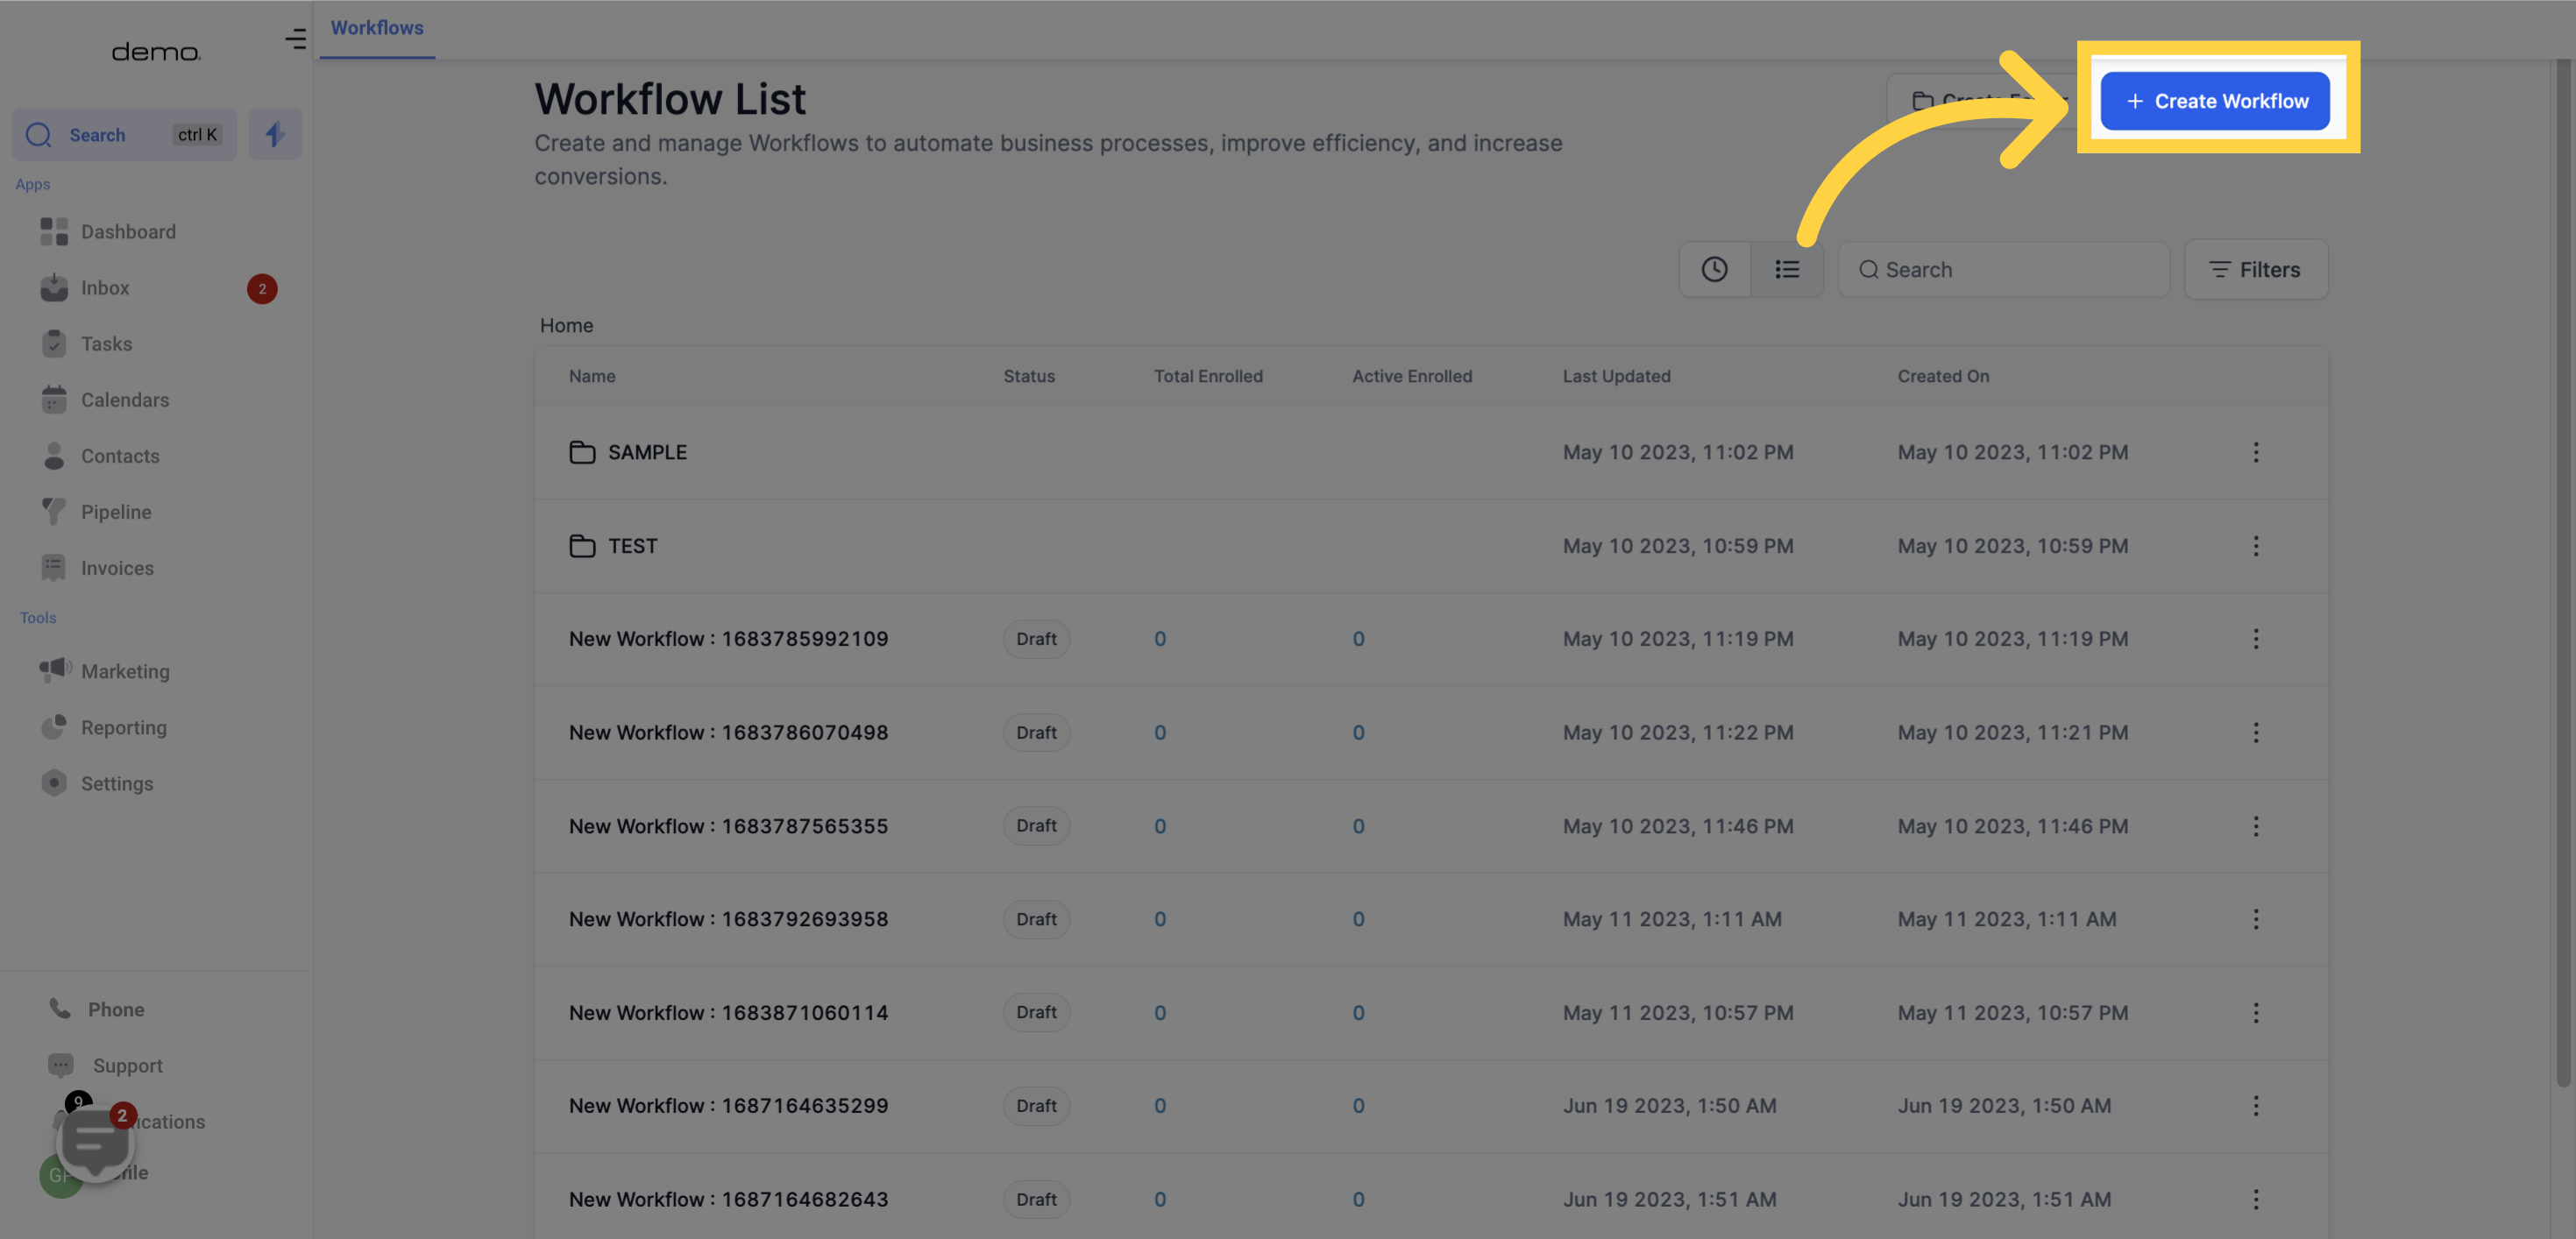Click Draft status of workflow 1683787565355
The width and height of the screenshot is (2576, 1239).
click(x=1036, y=826)
